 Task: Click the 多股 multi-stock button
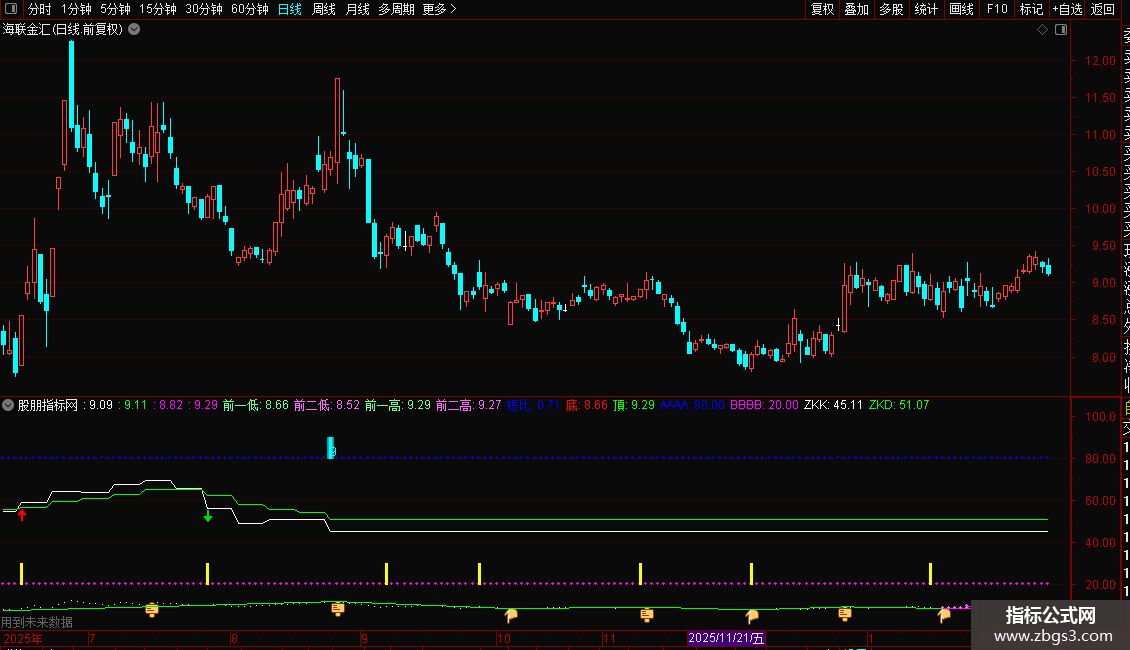click(891, 9)
